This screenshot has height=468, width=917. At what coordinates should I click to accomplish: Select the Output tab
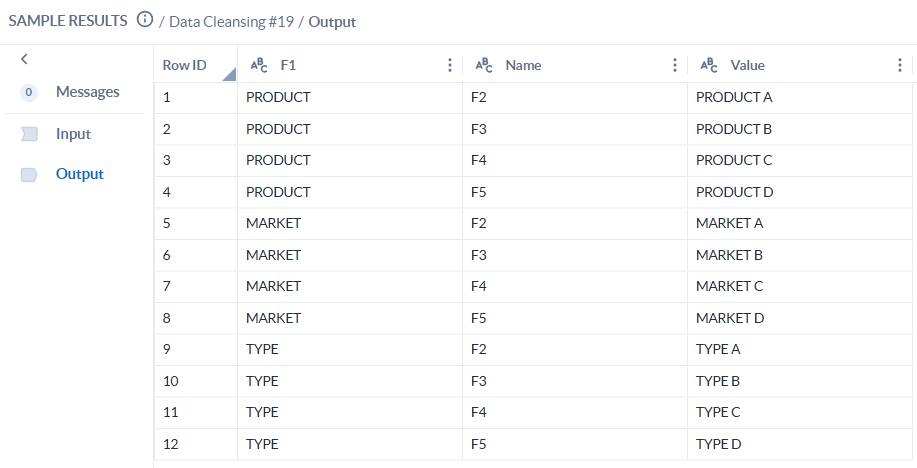click(79, 174)
